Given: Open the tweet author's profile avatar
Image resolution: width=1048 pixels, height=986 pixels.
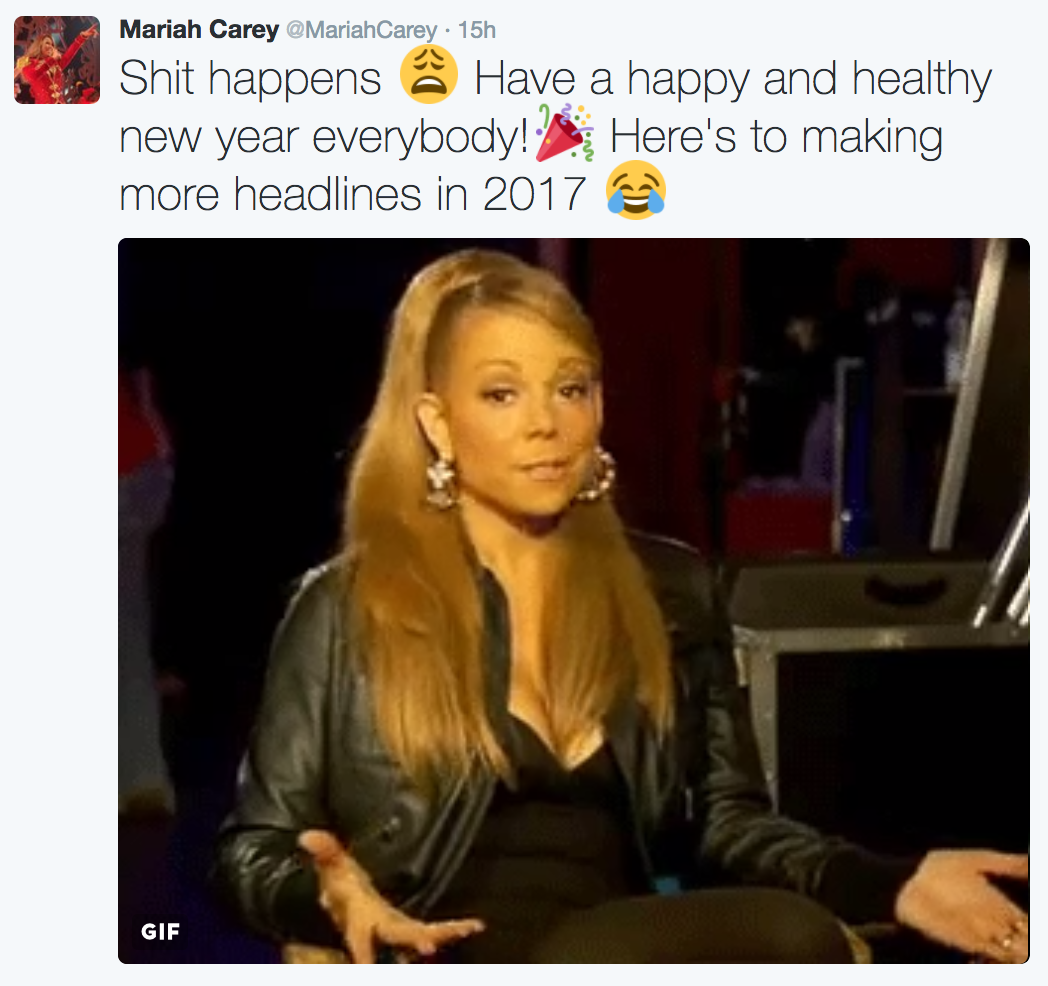Looking at the screenshot, I should tap(57, 60).
